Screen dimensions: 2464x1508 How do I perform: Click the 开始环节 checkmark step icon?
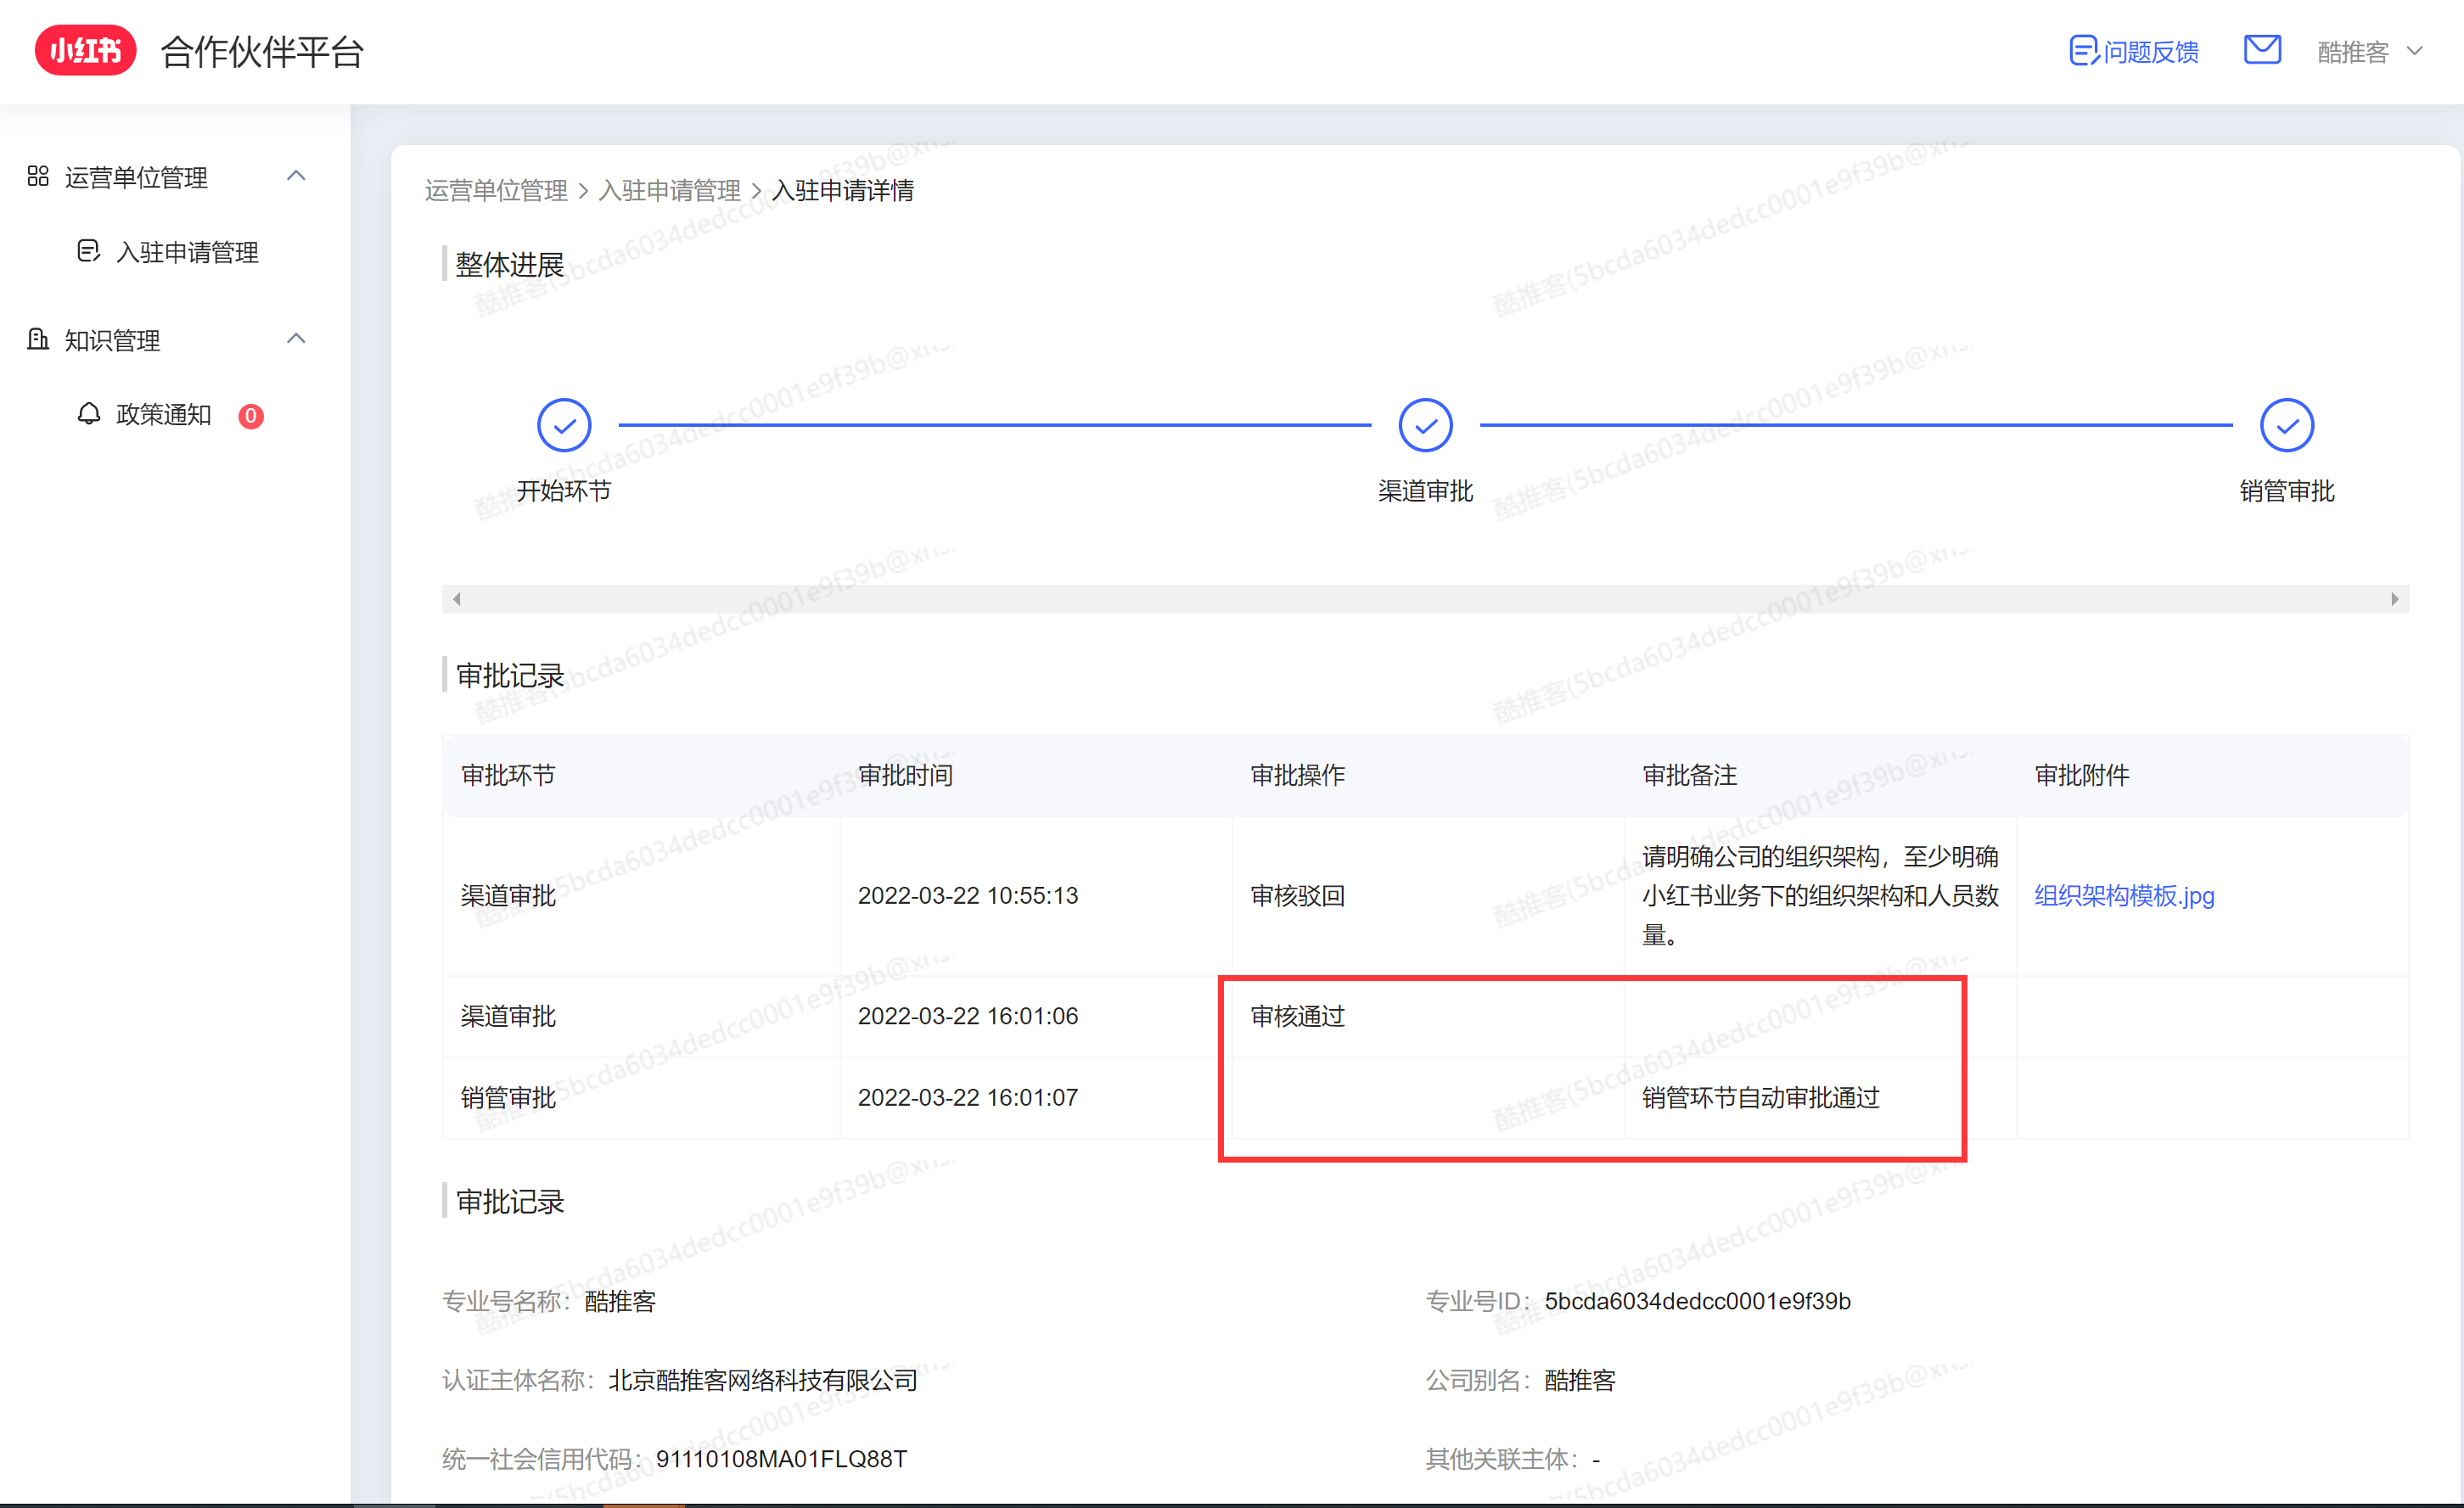pos(564,426)
